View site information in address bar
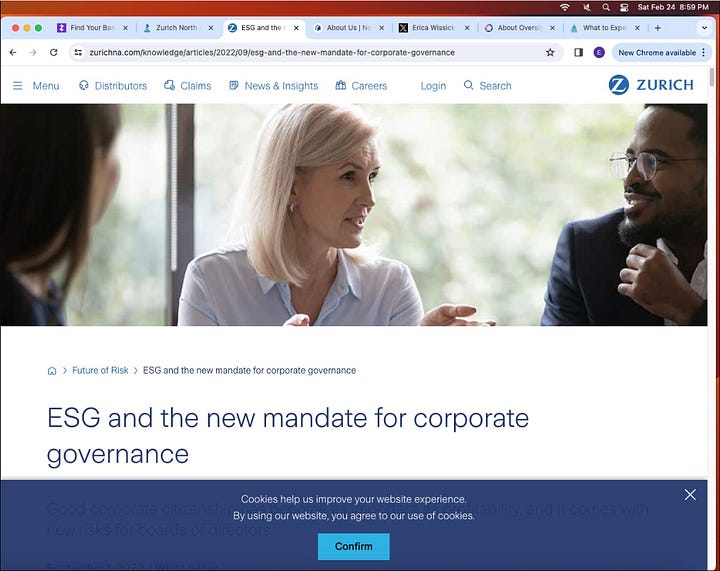720x571 pixels. pyautogui.click(x=79, y=52)
